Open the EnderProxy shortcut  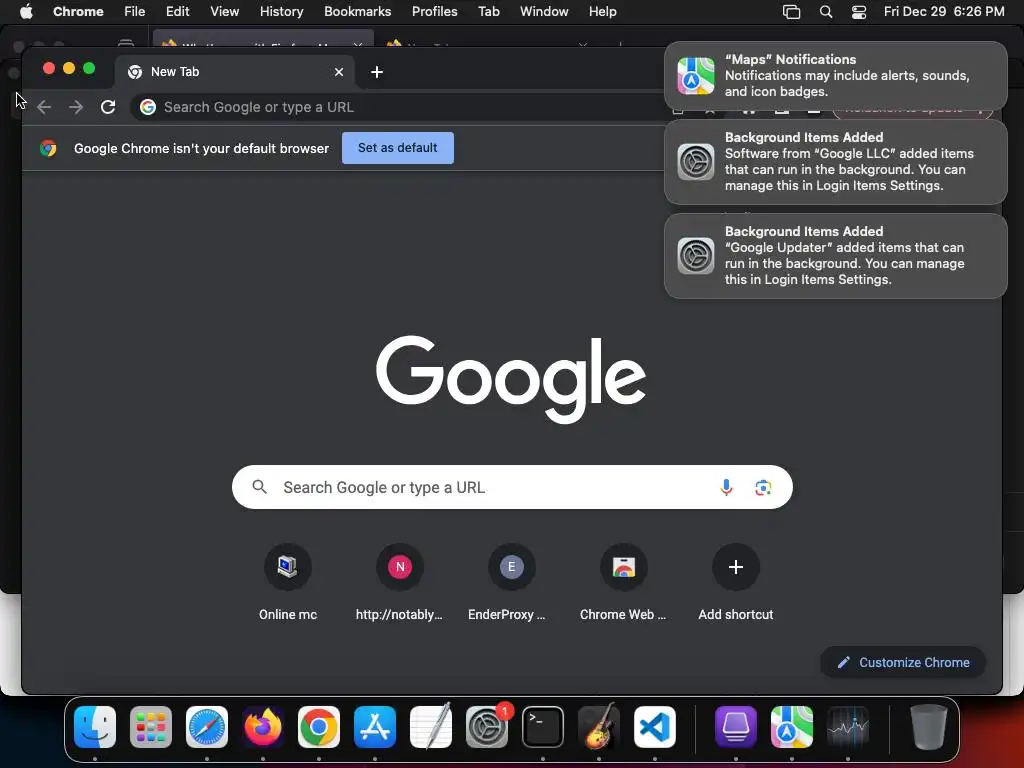pos(511,583)
